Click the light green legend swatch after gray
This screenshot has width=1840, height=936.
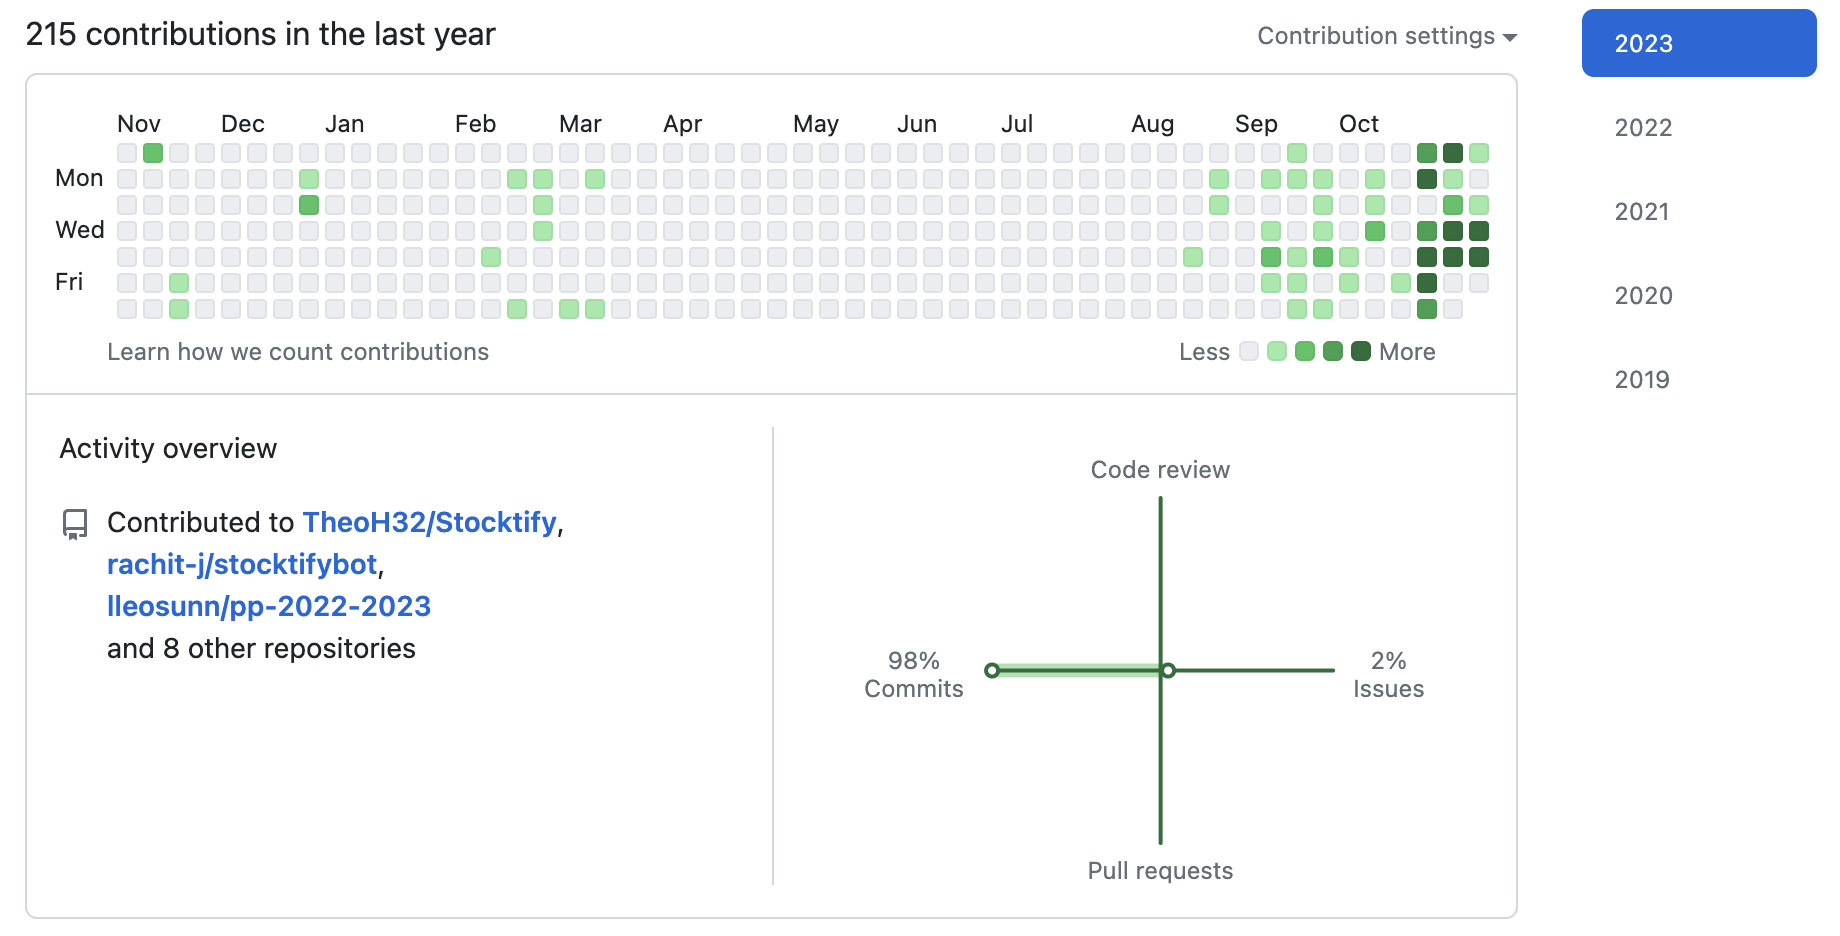[1277, 351]
